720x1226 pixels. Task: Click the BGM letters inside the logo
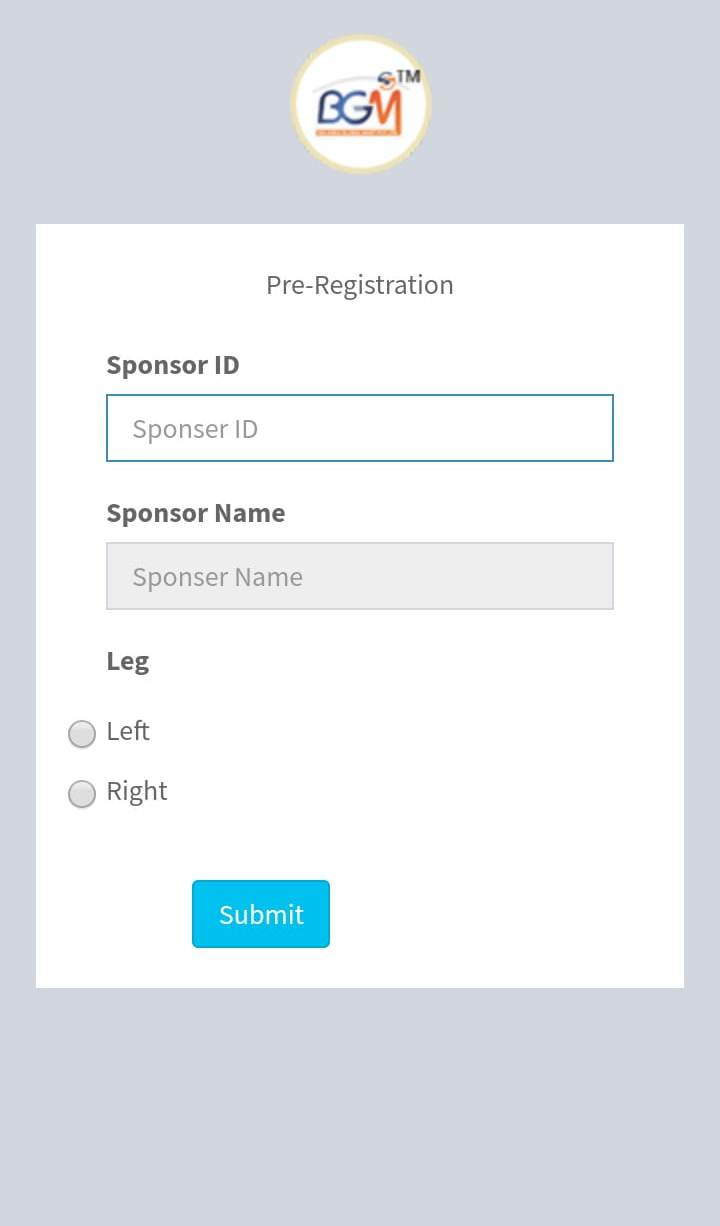click(359, 106)
